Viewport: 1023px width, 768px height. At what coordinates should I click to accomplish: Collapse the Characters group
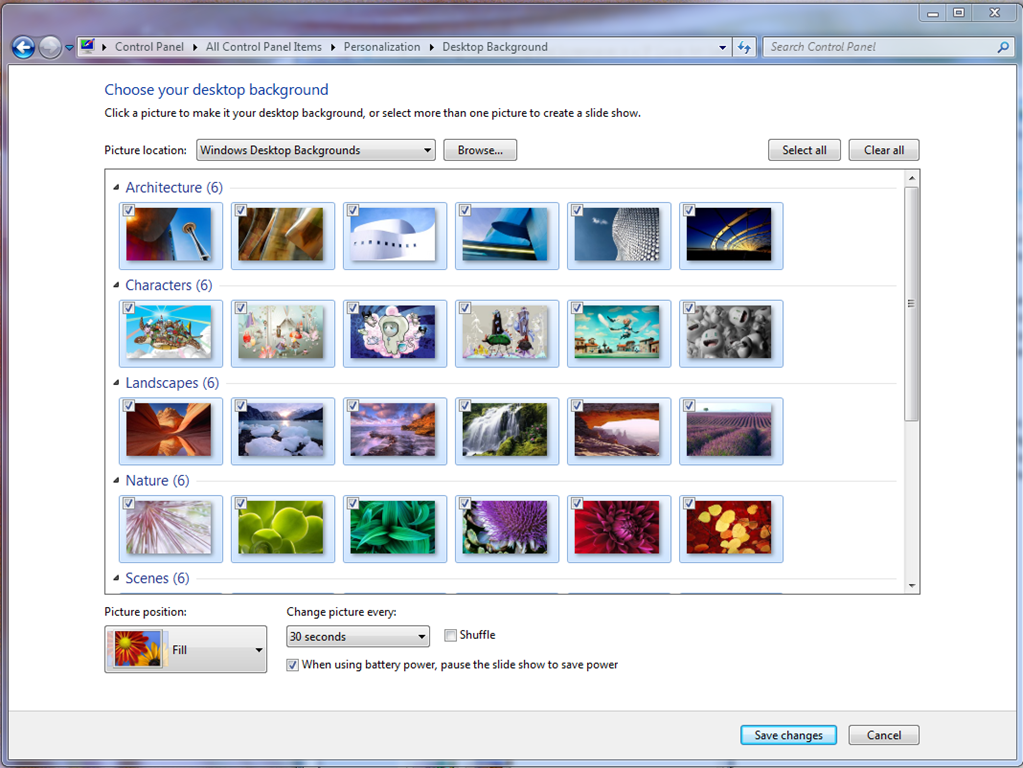pyautogui.click(x=116, y=286)
